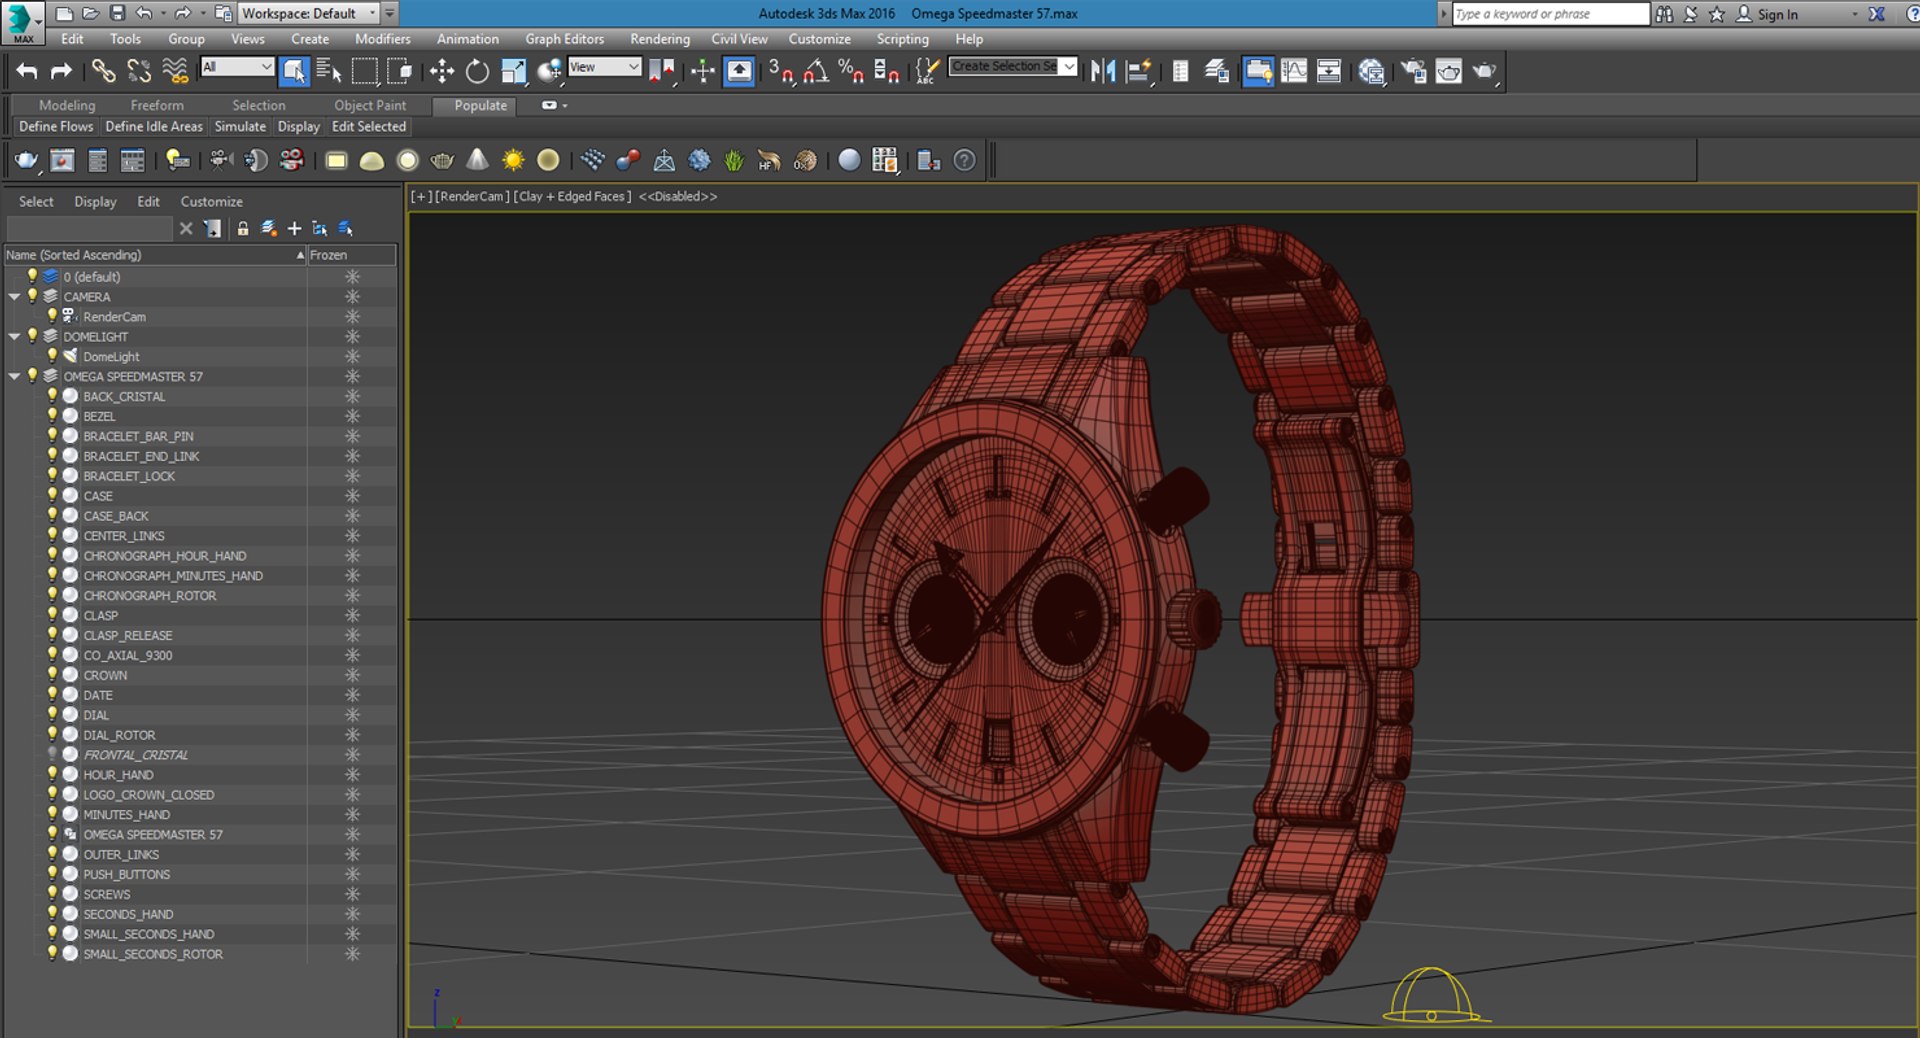Click the scene explorer search field

[x=90, y=229]
